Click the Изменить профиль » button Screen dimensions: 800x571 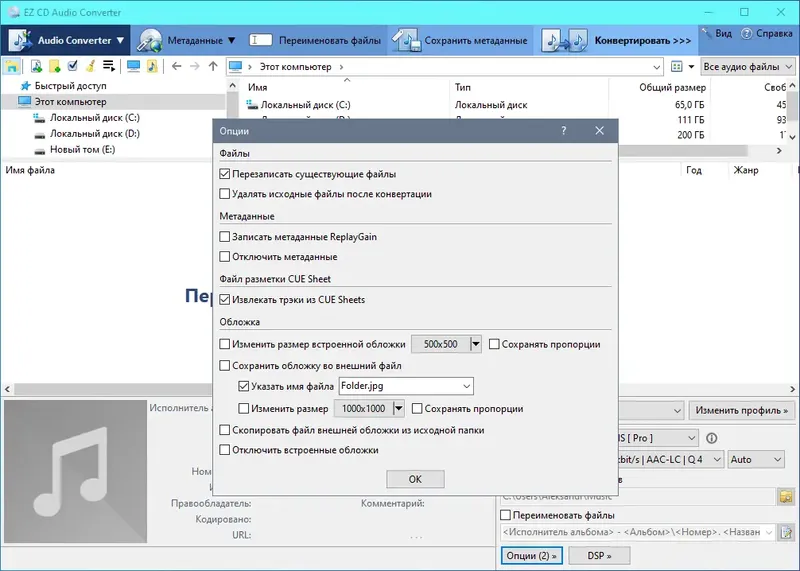click(x=741, y=410)
